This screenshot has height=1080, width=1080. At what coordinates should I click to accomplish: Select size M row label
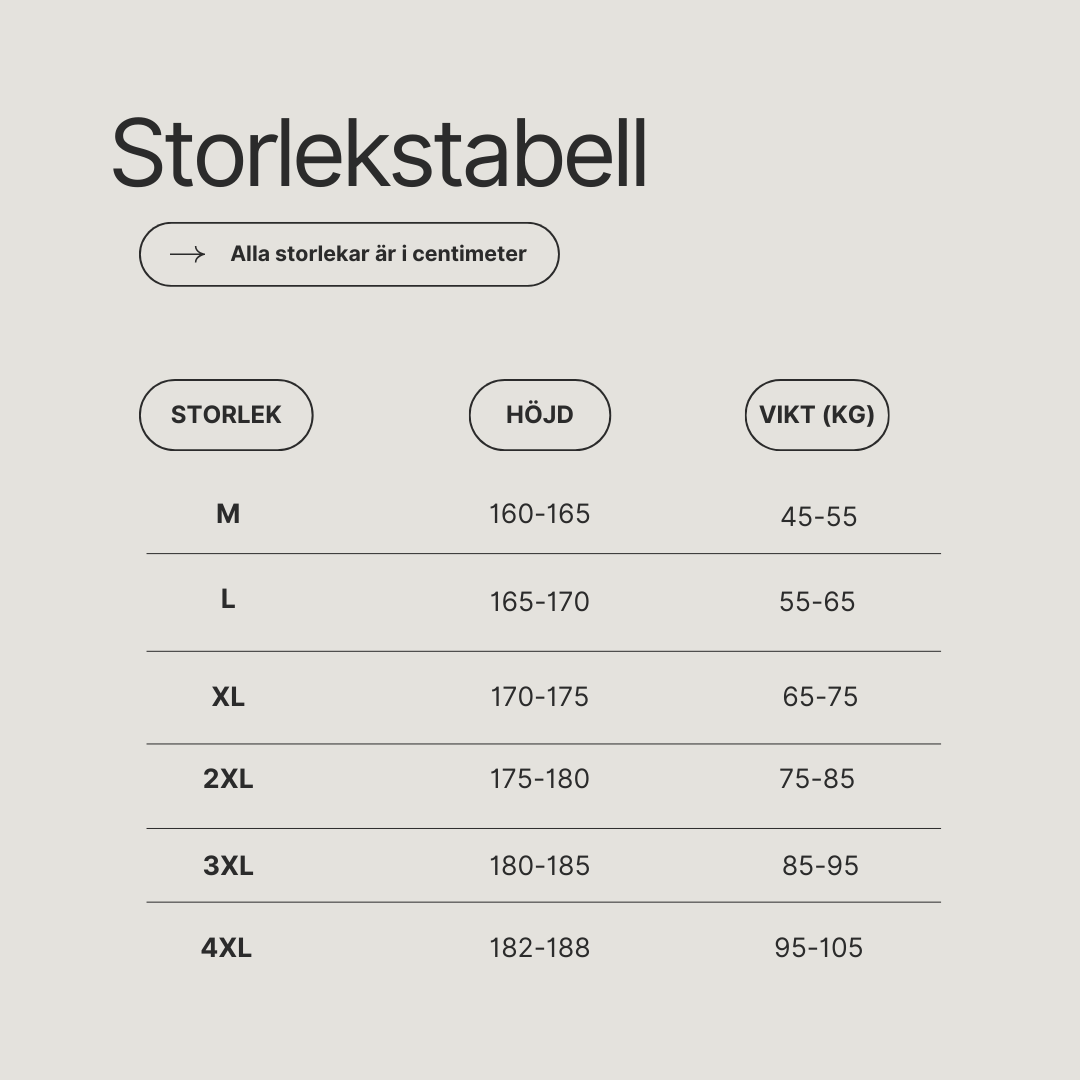pyautogui.click(x=228, y=514)
